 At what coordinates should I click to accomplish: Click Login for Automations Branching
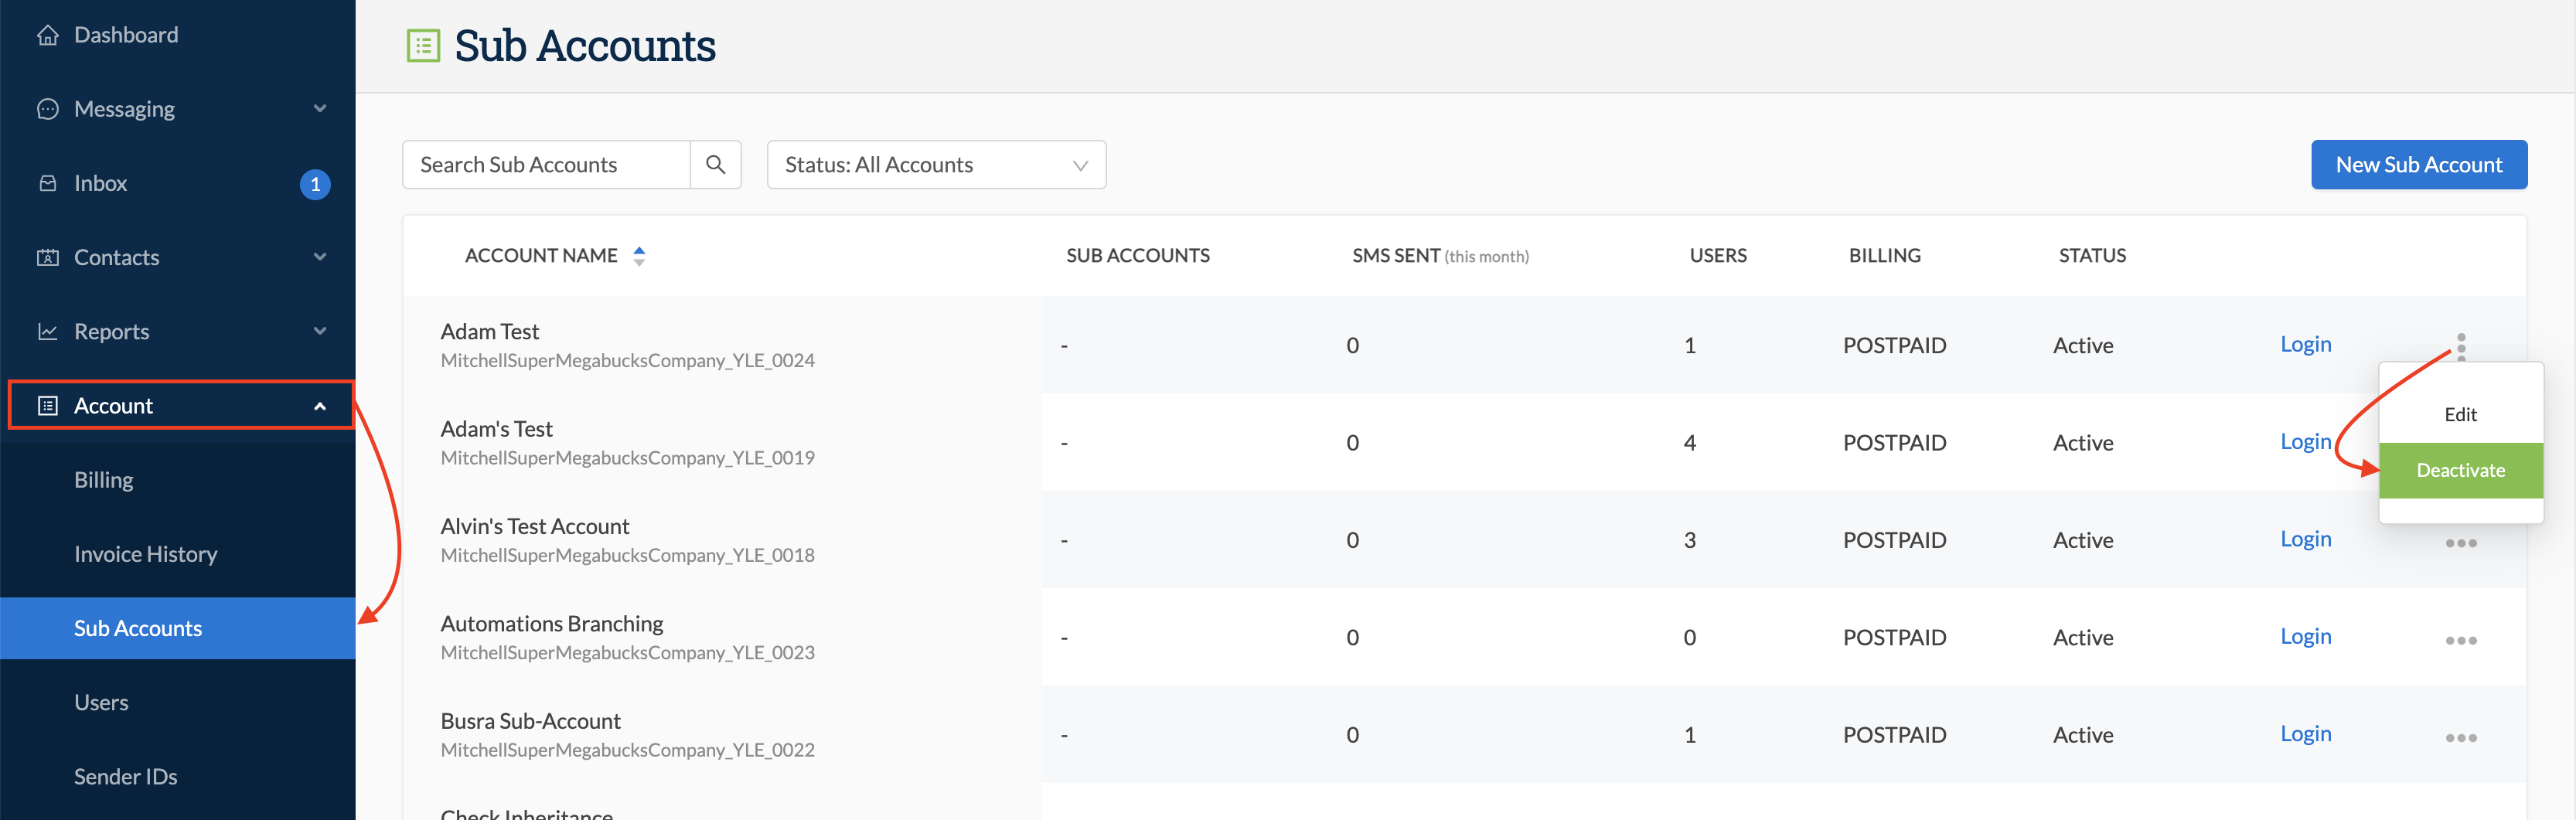2305,636
